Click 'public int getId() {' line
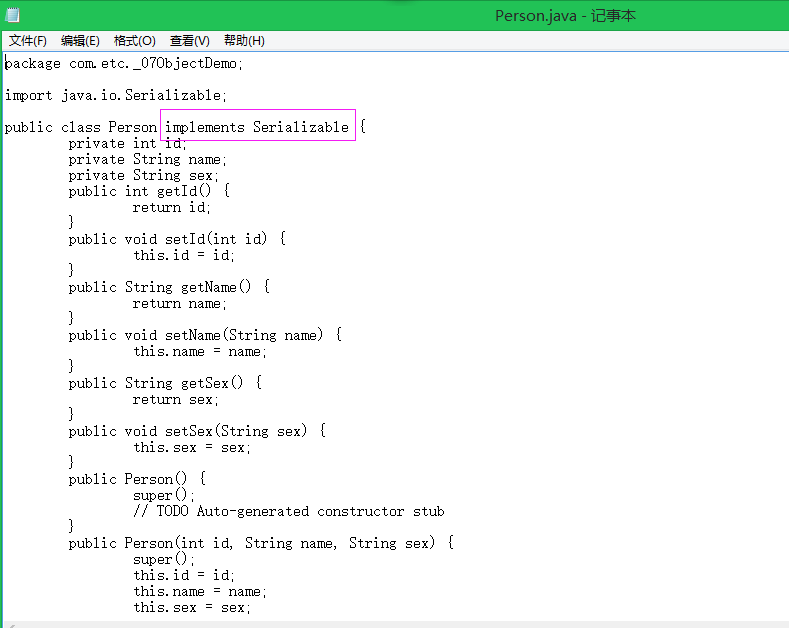Screen dimensions: 789x628 pos(149,191)
